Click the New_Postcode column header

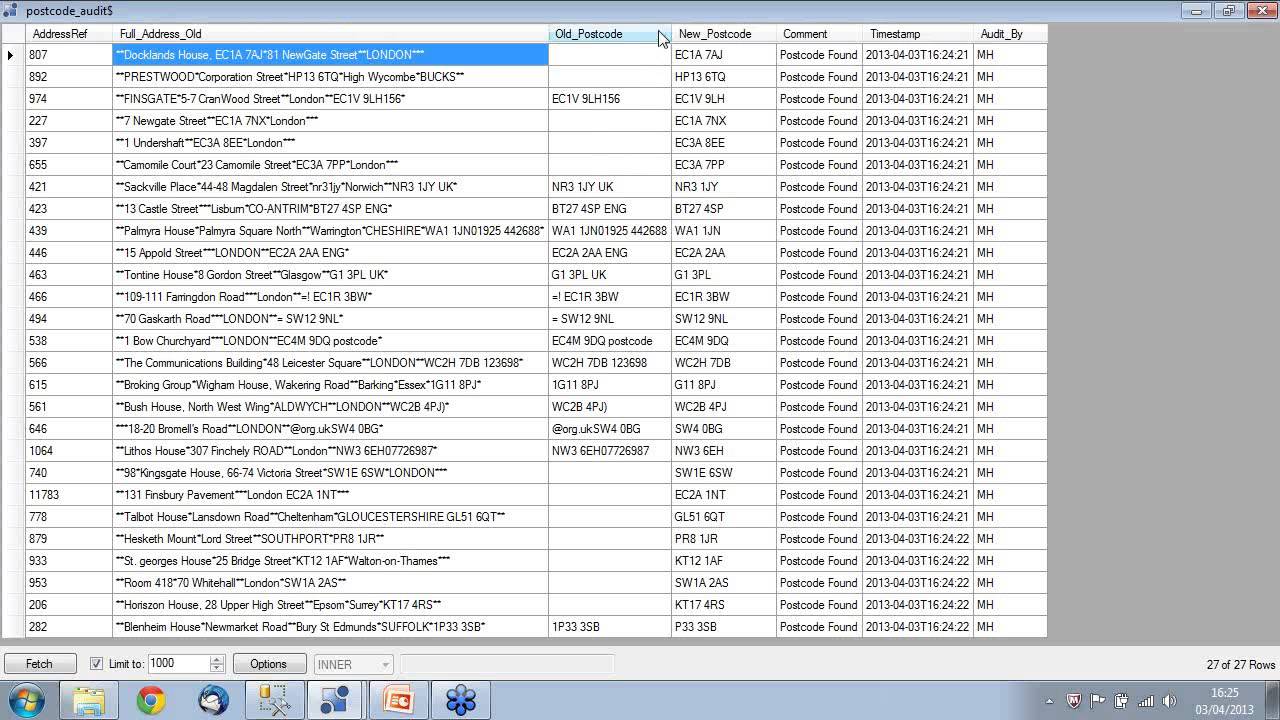click(x=714, y=34)
